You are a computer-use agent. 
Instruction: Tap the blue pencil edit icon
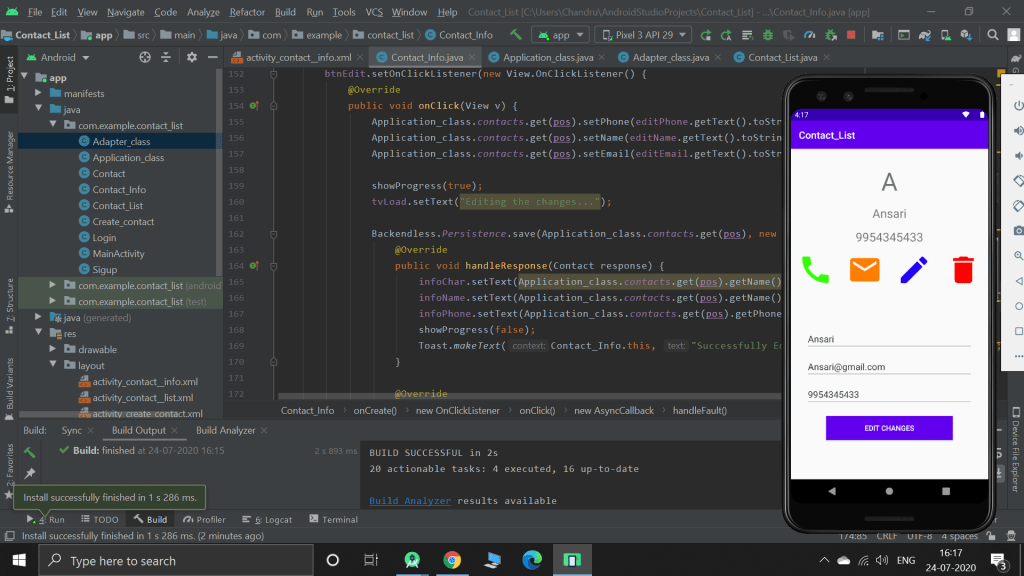(x=913, y=270)
